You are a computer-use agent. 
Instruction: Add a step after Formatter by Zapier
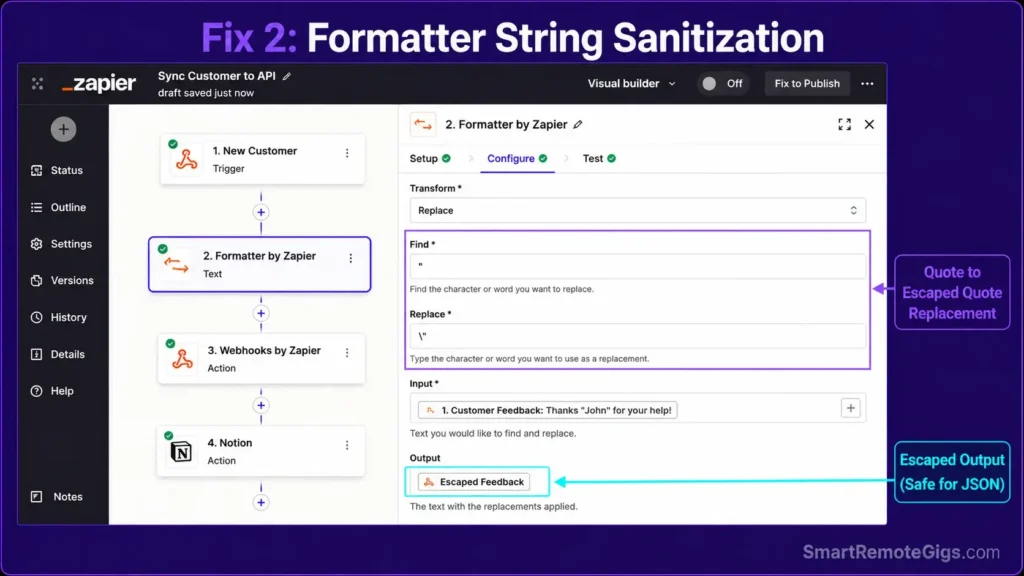point(261,313)
